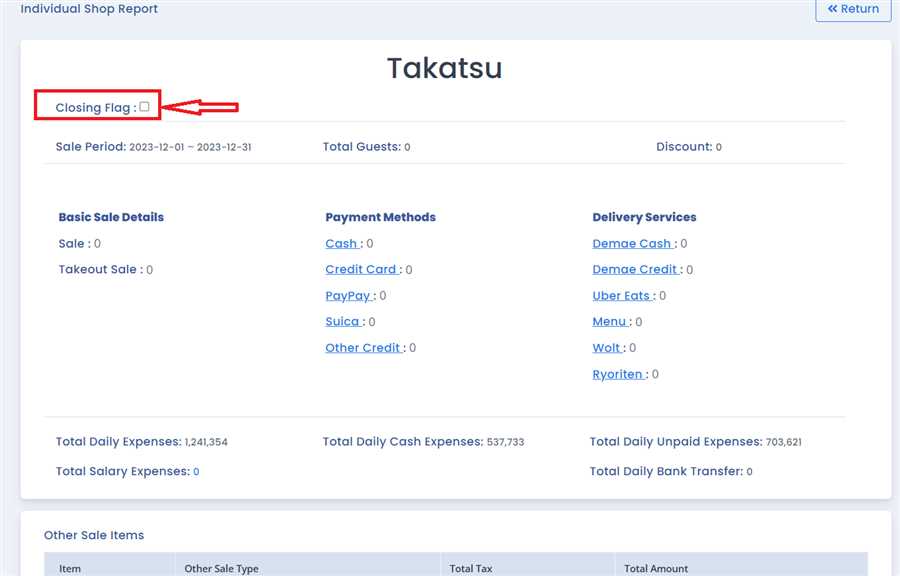This screenshot has height=576, width=900.
Task: Open the Other Credit link
Action: click(363, 348)
